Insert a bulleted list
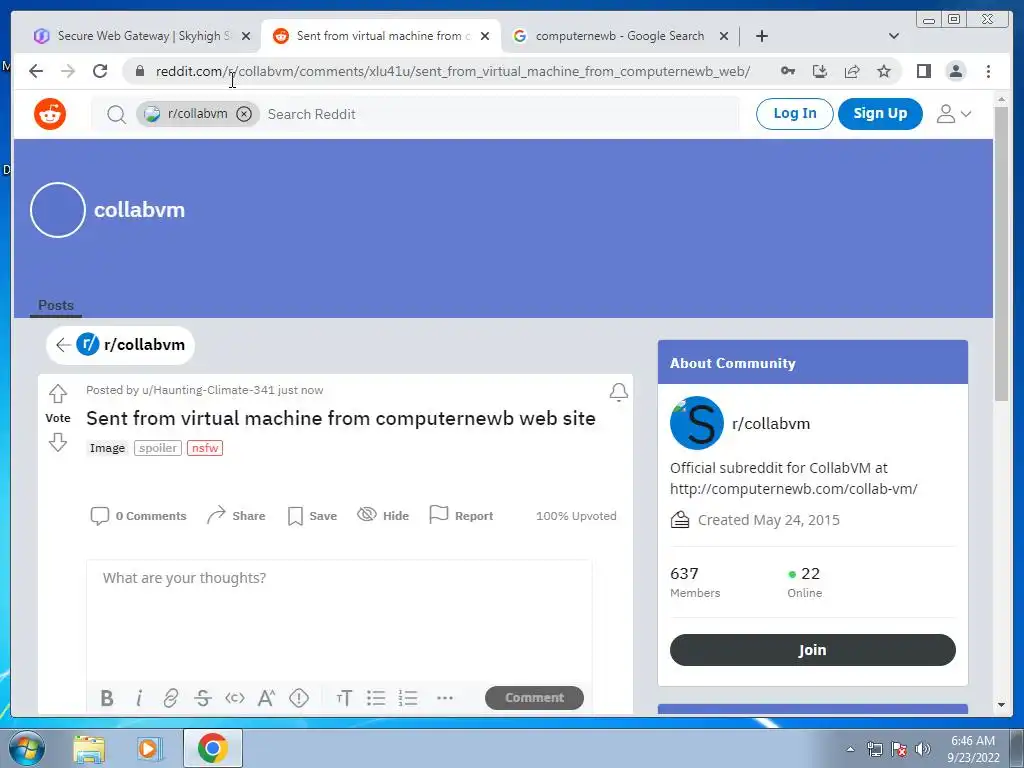1024x768 pixels. [x=376, y=698]
